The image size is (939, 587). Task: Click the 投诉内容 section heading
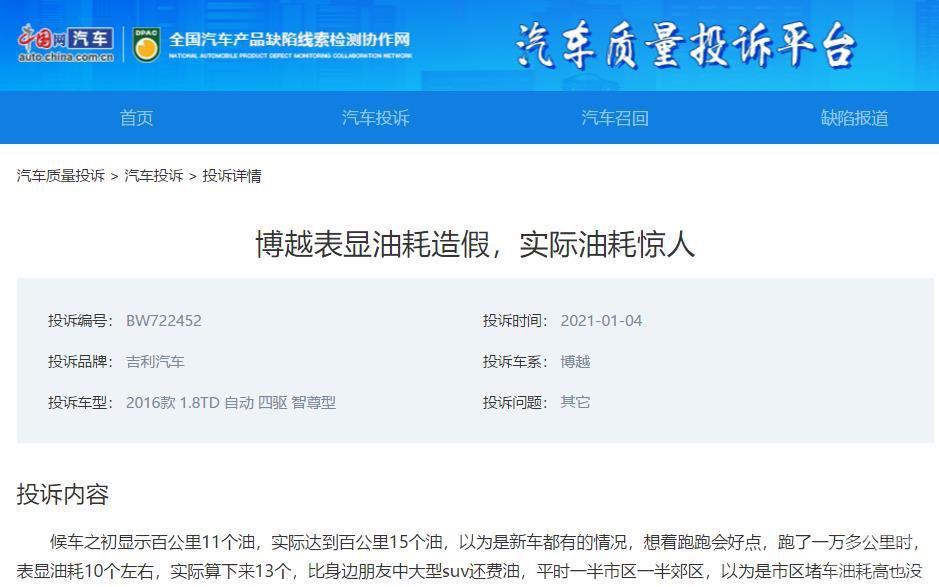pos(63,495)
